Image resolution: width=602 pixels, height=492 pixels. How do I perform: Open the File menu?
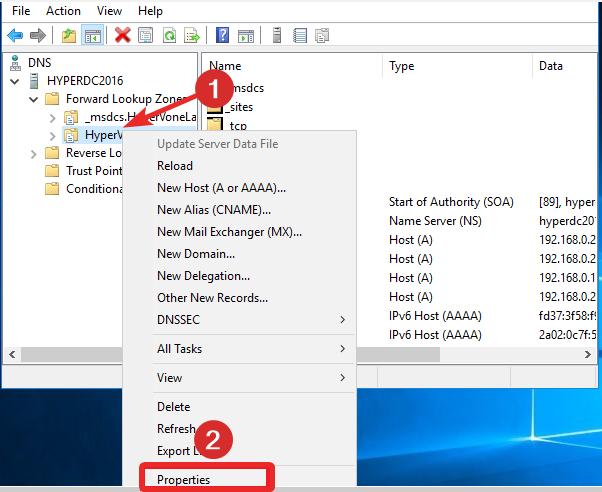click(x=21, y=11)
